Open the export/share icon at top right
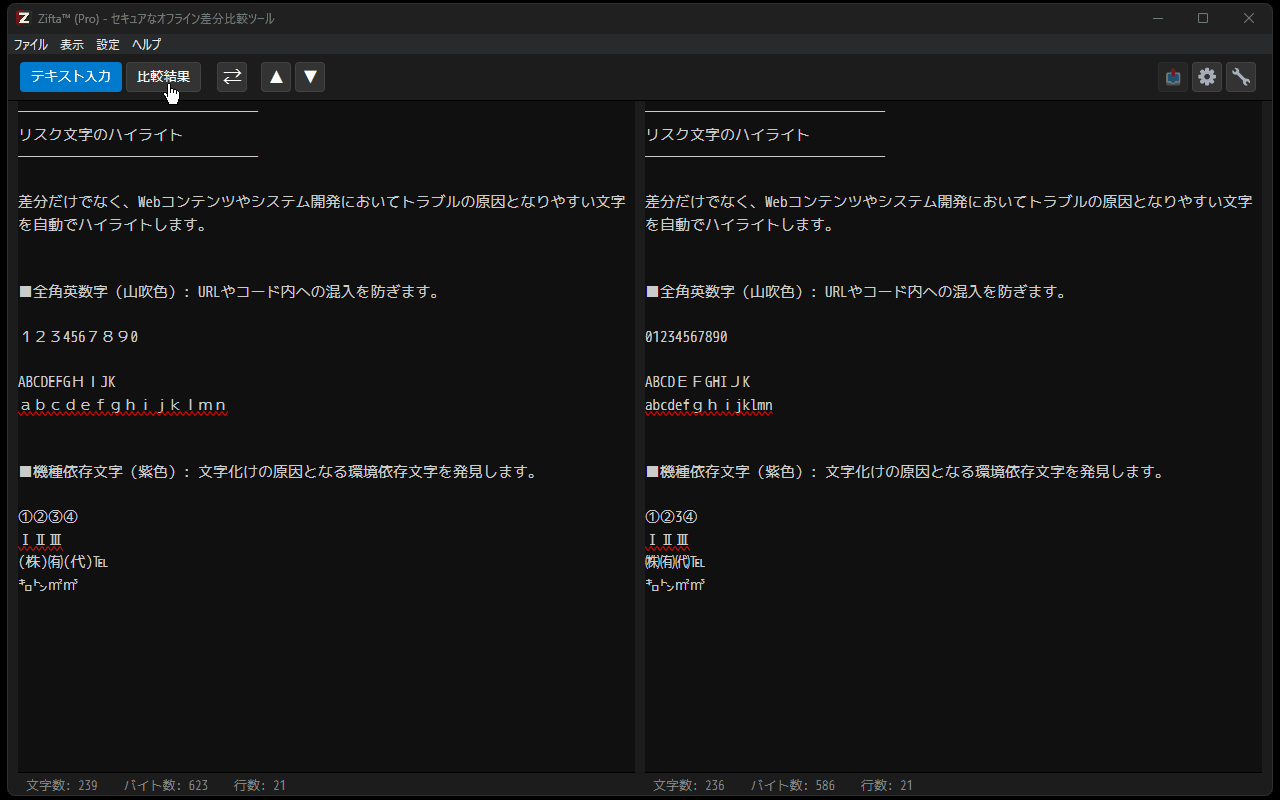The height and width of the screenshot is (800, 1280). (x=1172, y=77)
